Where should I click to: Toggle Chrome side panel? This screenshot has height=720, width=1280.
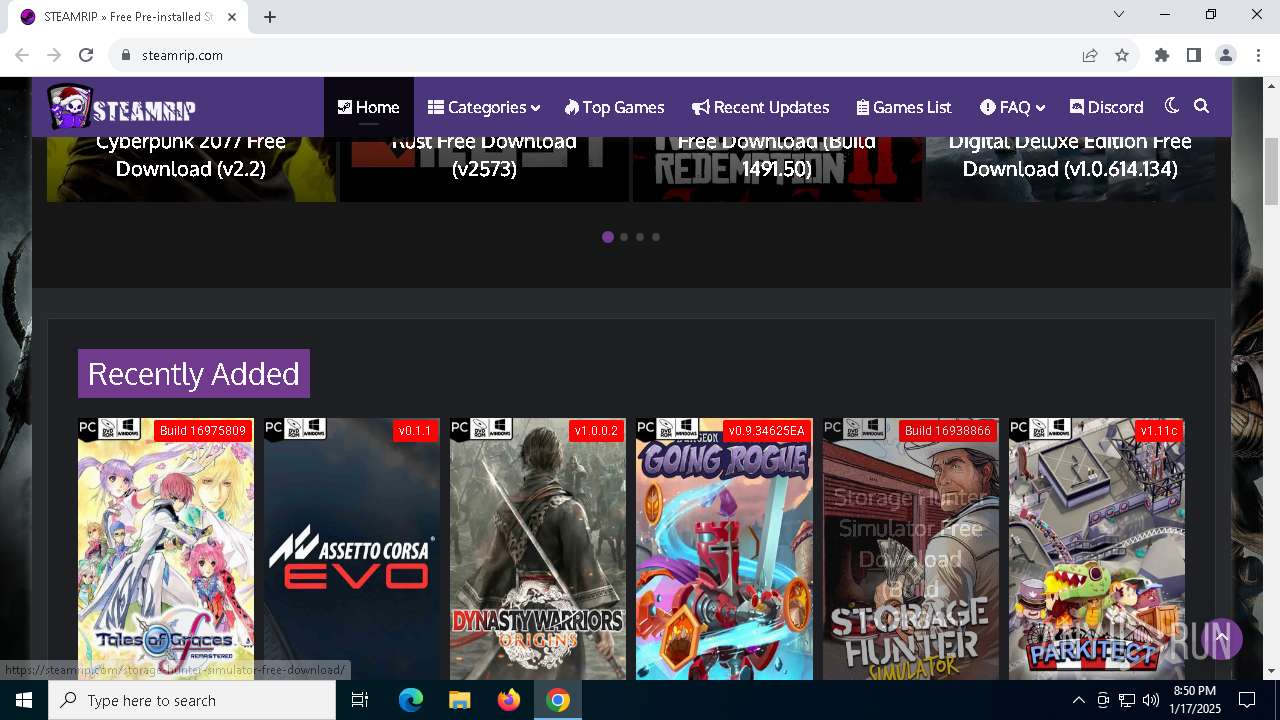point(1194,55)
